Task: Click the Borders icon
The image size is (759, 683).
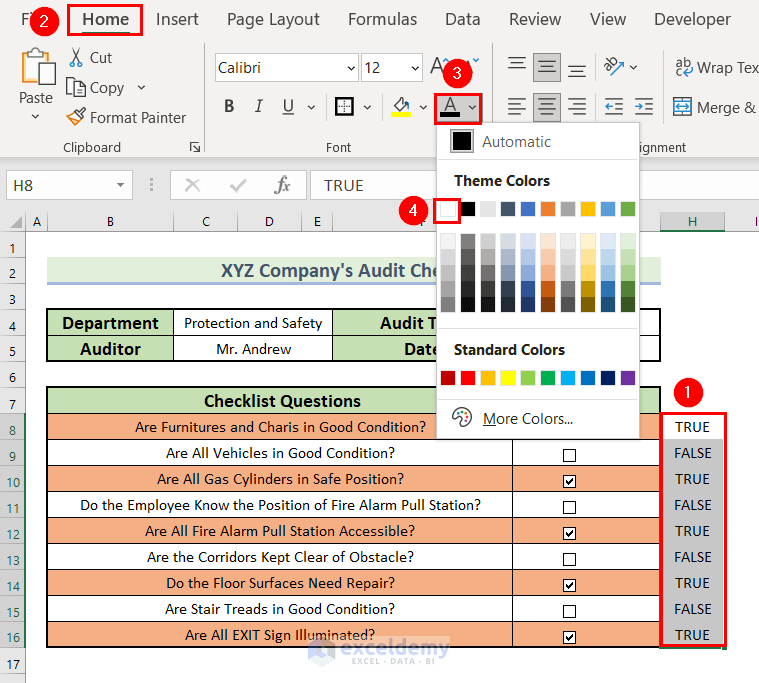Action: [344, 107]
